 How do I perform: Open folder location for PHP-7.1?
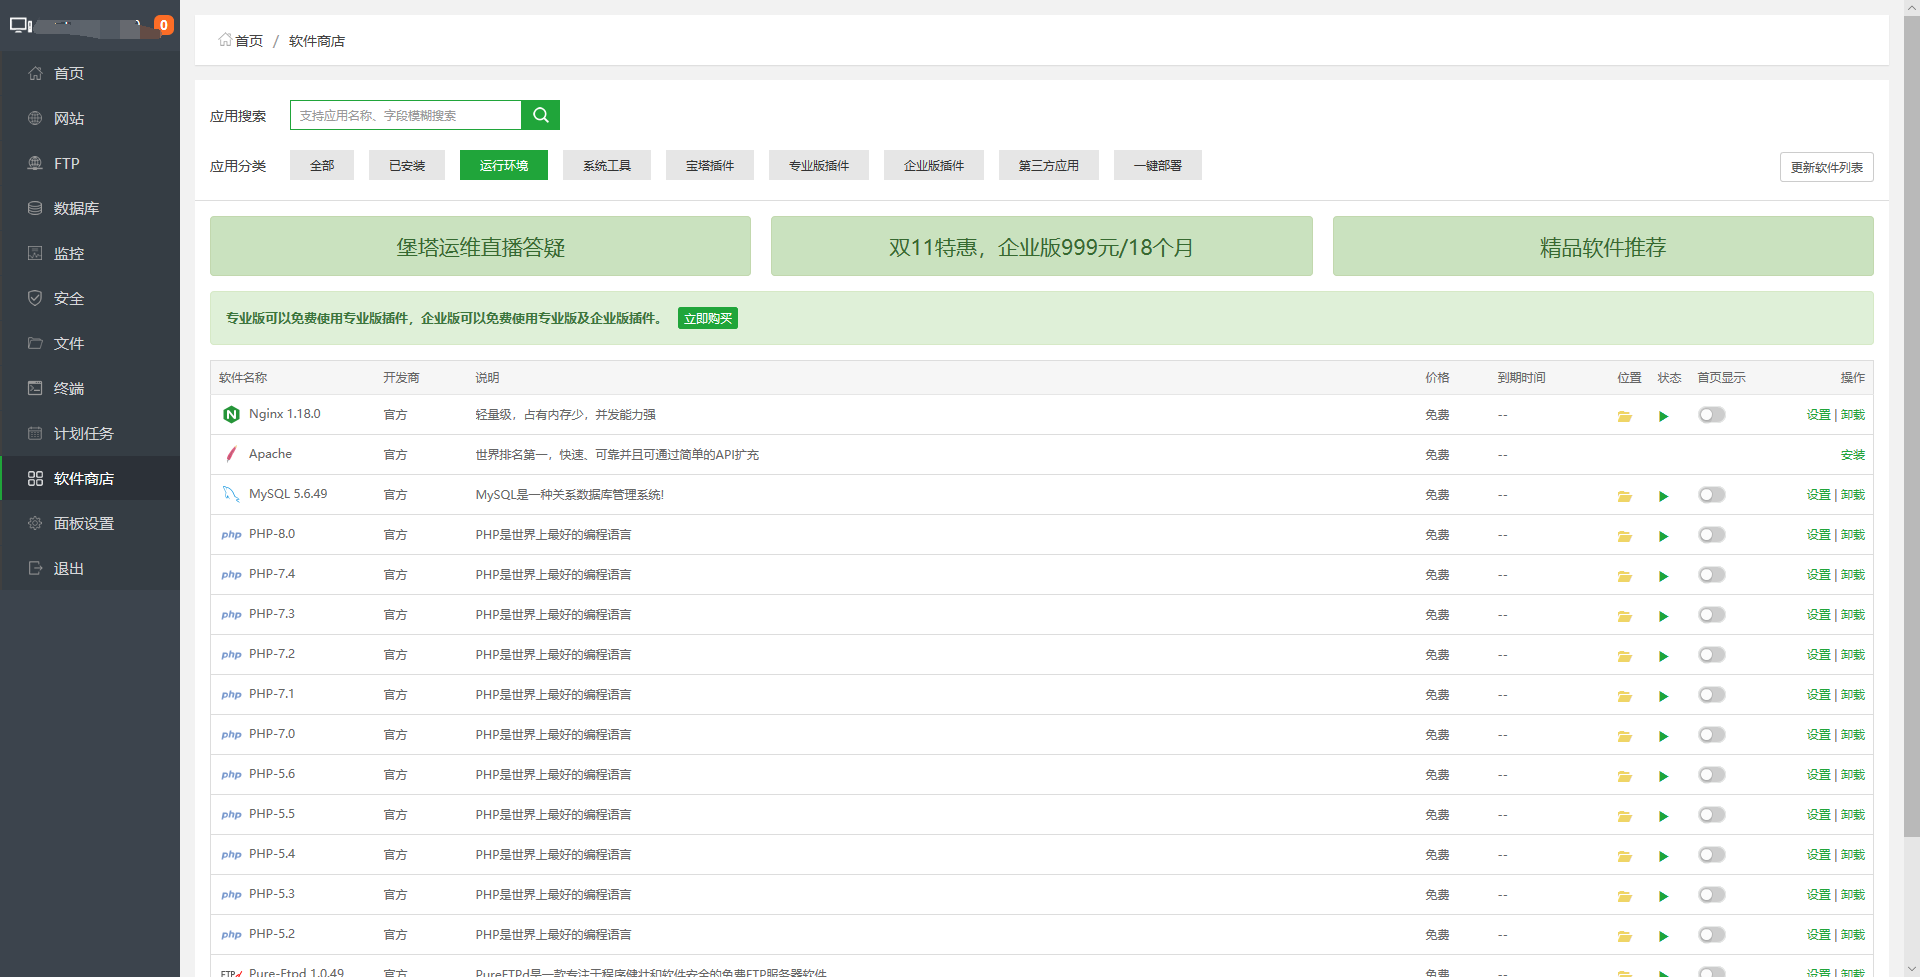coord(1624,696)
